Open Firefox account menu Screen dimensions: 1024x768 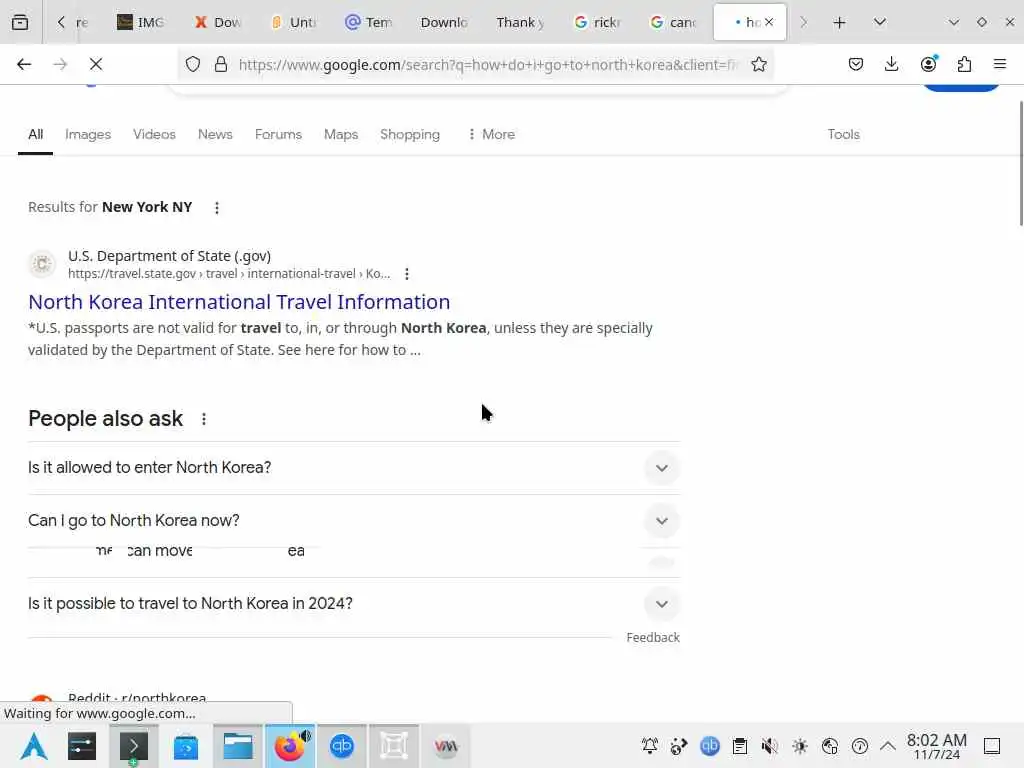tap(928, 64)
